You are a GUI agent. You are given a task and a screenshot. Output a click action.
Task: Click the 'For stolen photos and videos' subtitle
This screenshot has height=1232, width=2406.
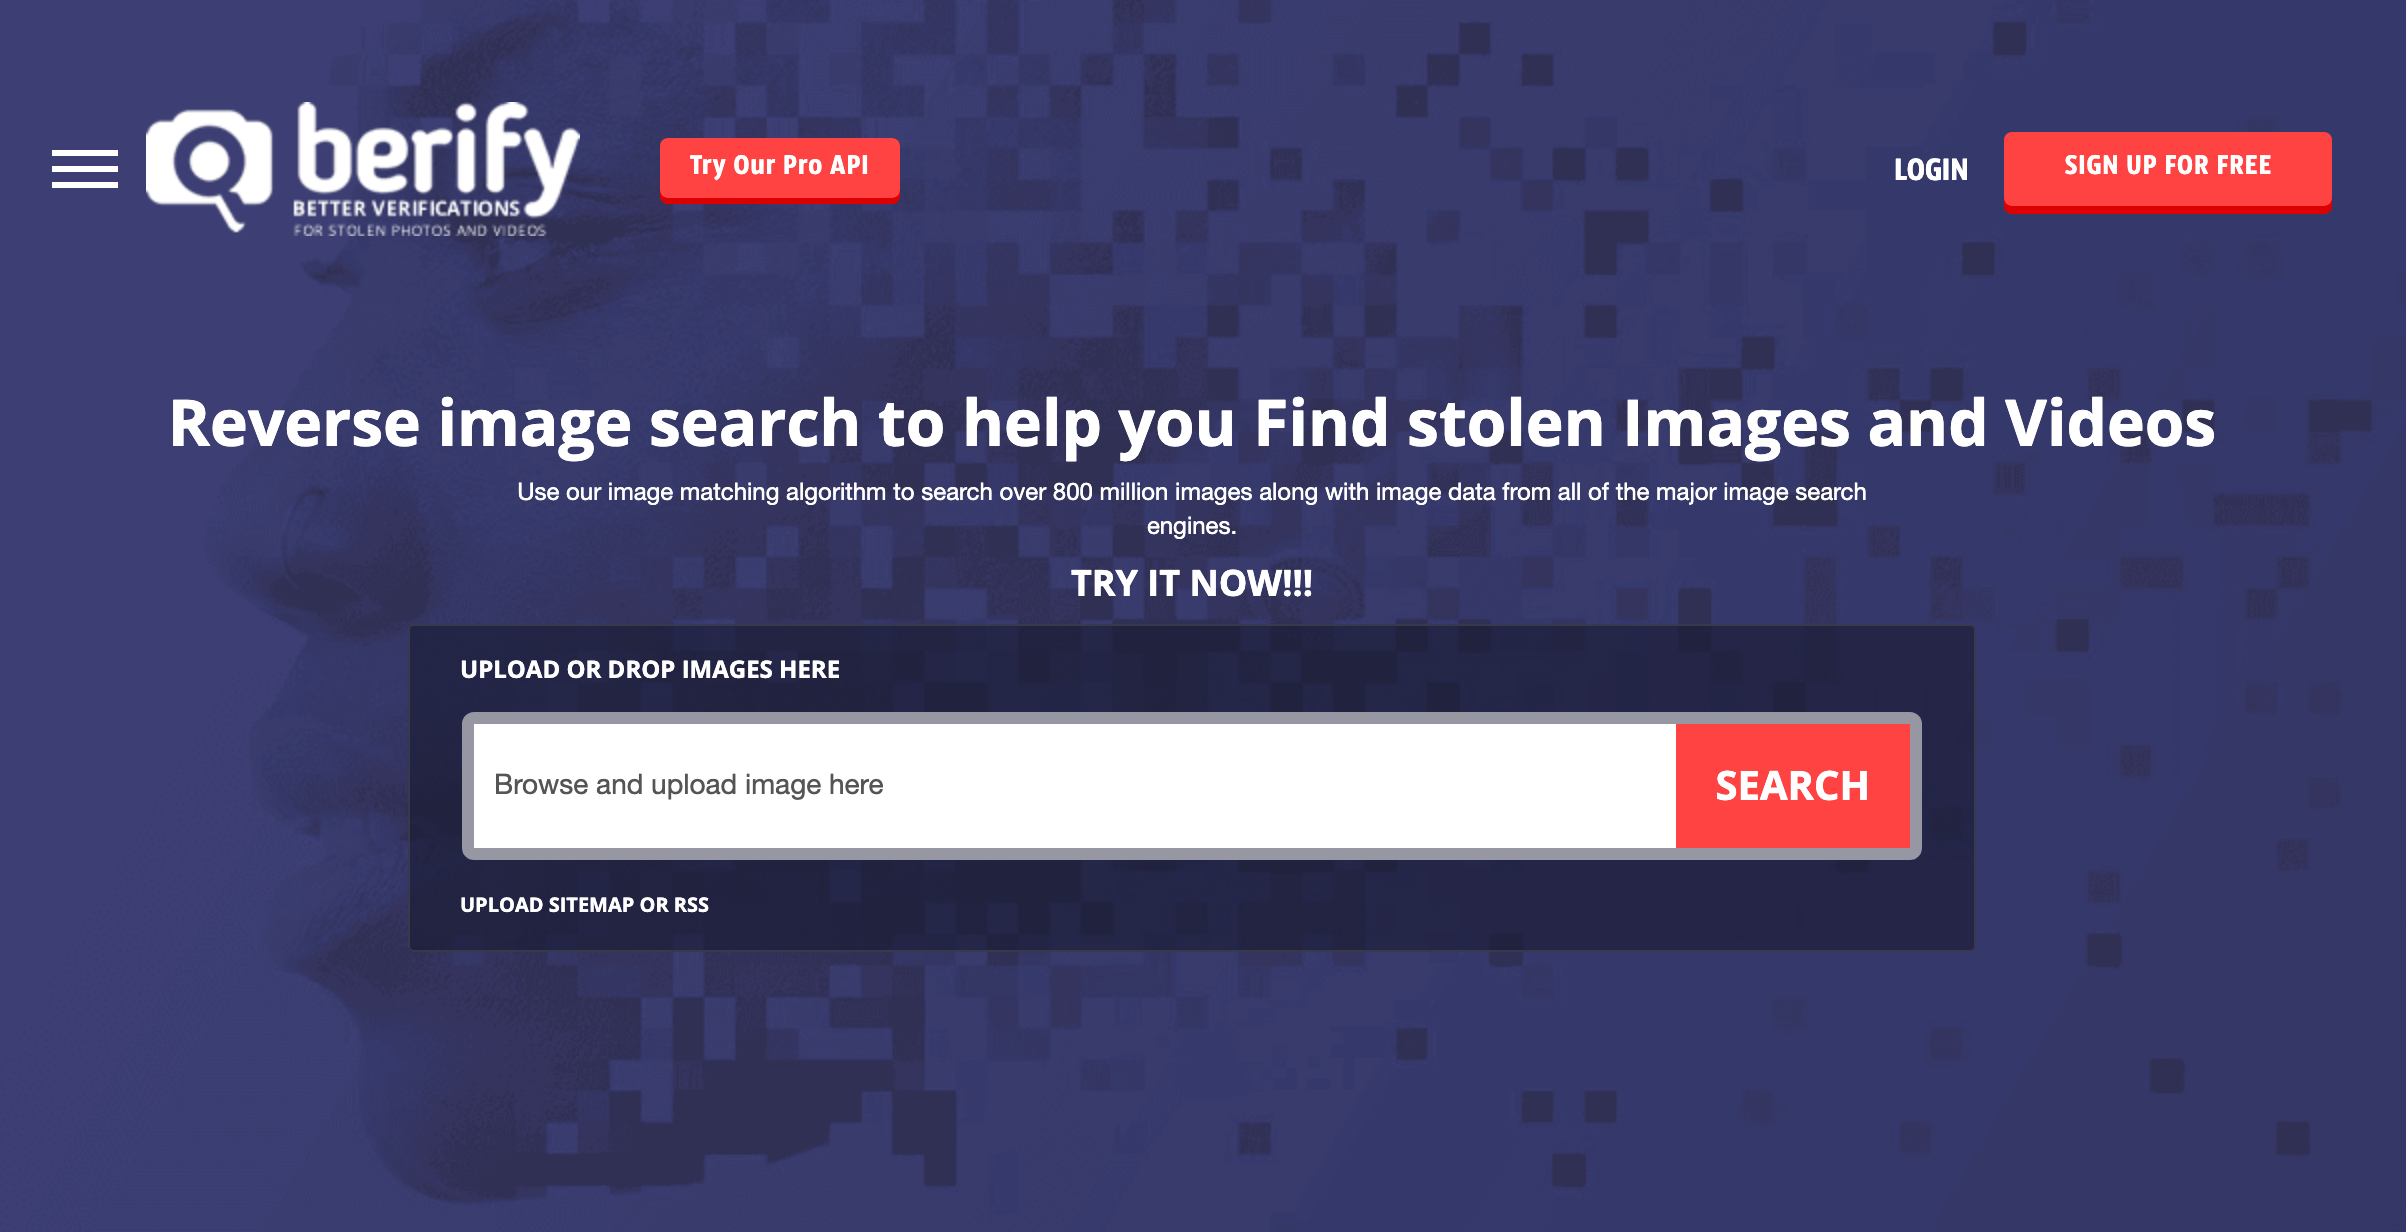click(x=419, y=231)
